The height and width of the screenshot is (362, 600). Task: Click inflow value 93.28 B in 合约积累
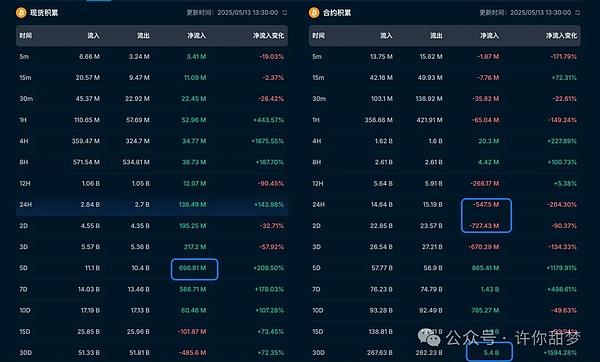[x=382, y=310]
